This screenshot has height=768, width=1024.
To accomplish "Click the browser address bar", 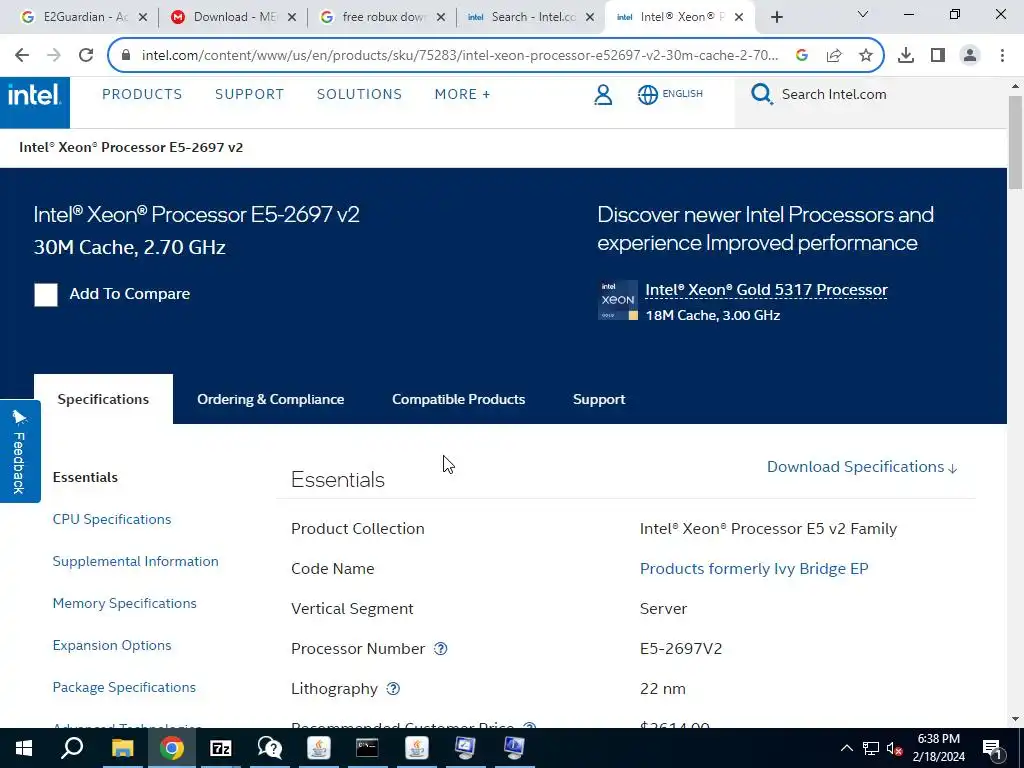I will click(459, 56).
